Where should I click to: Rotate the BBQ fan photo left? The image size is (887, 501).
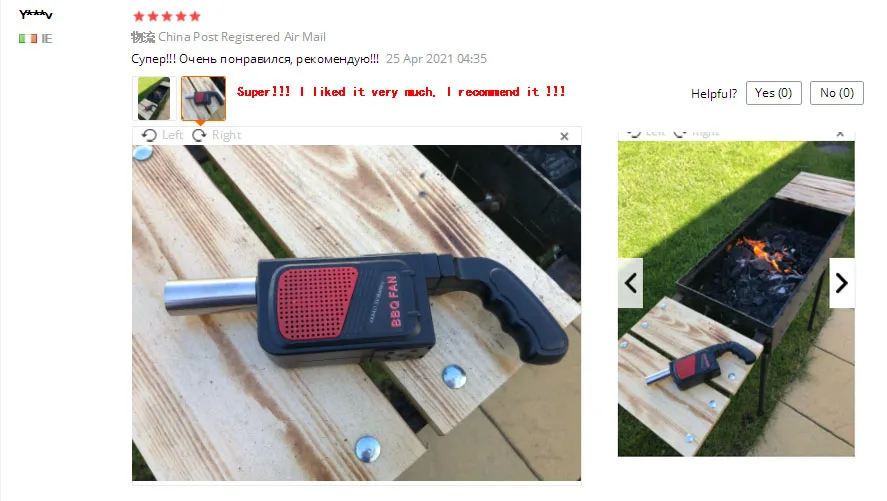click(162, 135)
